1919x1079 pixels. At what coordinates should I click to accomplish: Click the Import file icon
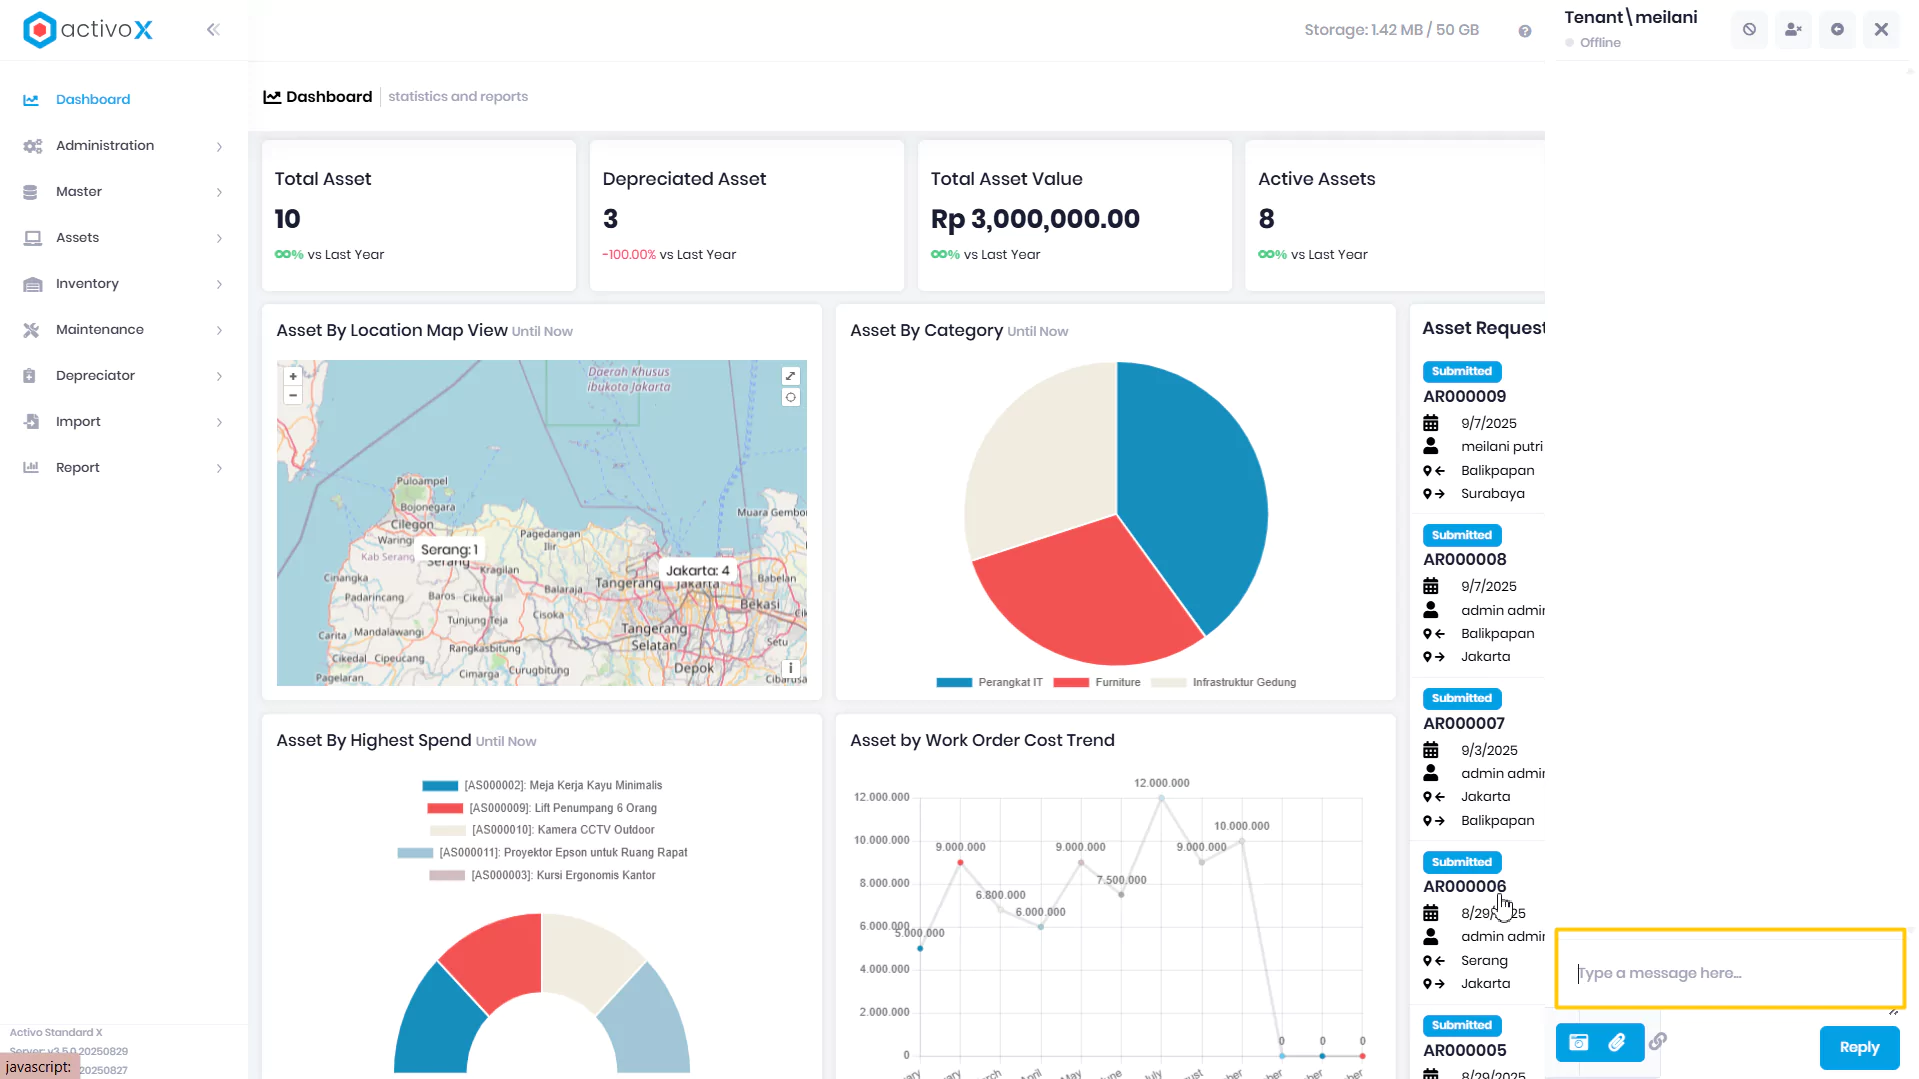coord(31,422)
